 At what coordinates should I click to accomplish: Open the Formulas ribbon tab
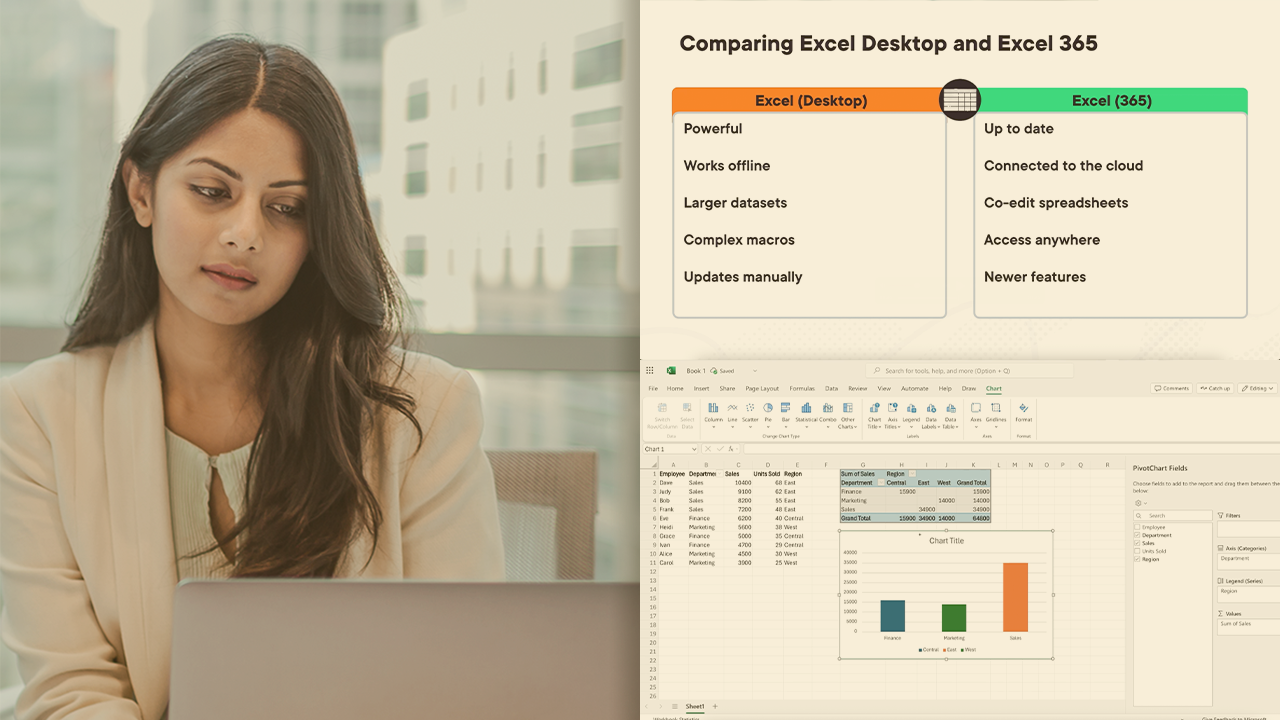[x=801, y=388]
